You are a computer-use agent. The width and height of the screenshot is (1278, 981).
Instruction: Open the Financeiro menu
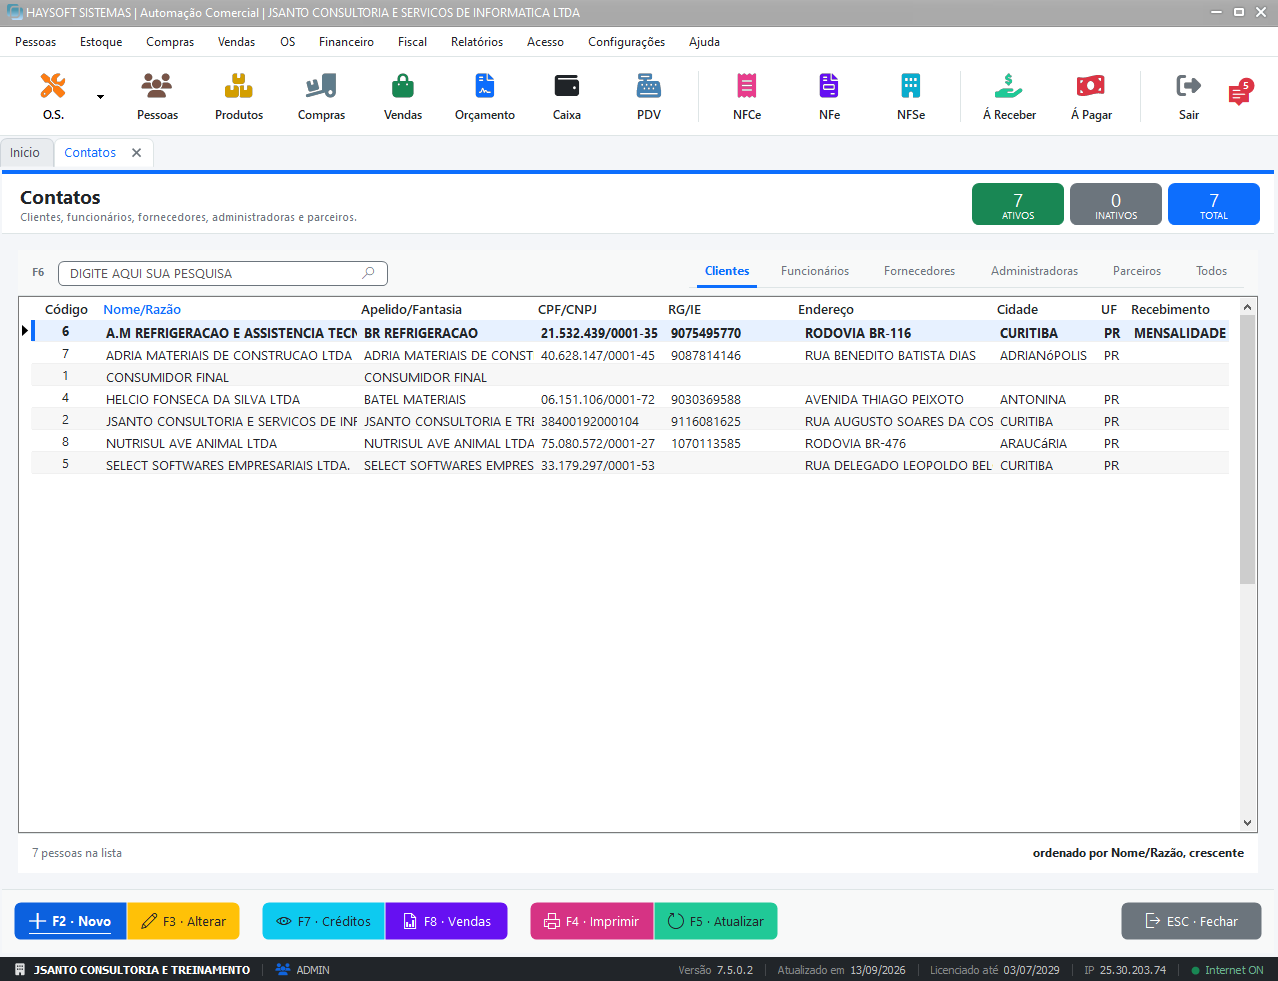(x=346, y=42)
